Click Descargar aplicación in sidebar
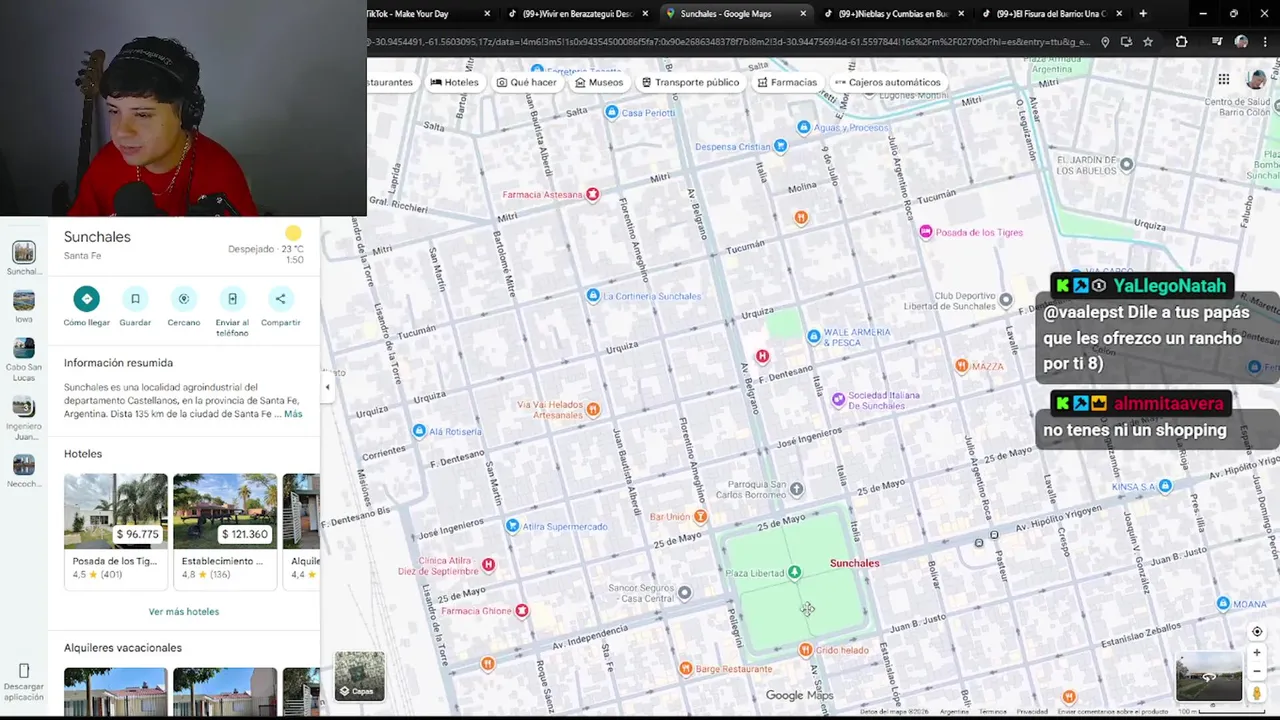 (x=24, y=681)
